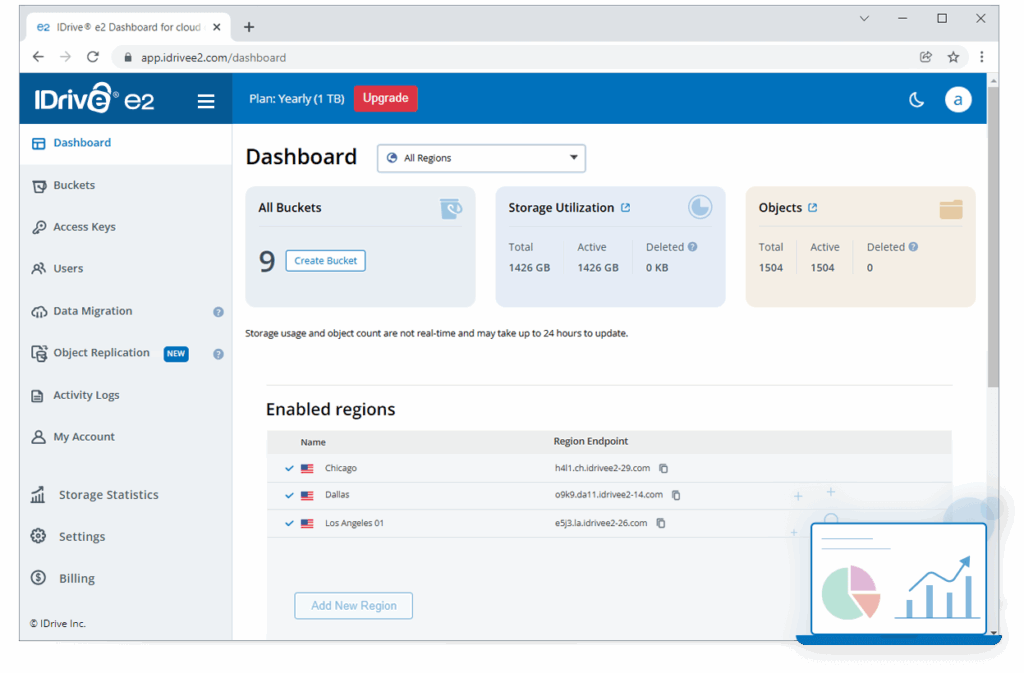Open the Buckets page in sidebar
The width and height of the screenshot is (1024, 673).
(74, 185)
